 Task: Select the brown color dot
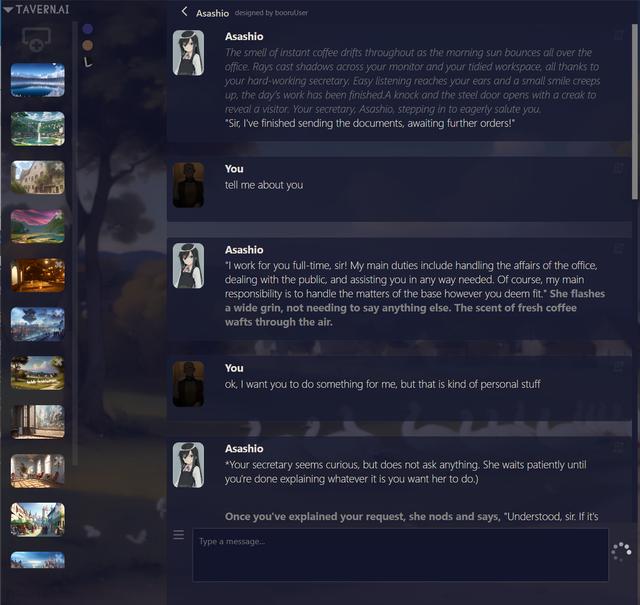88,45
